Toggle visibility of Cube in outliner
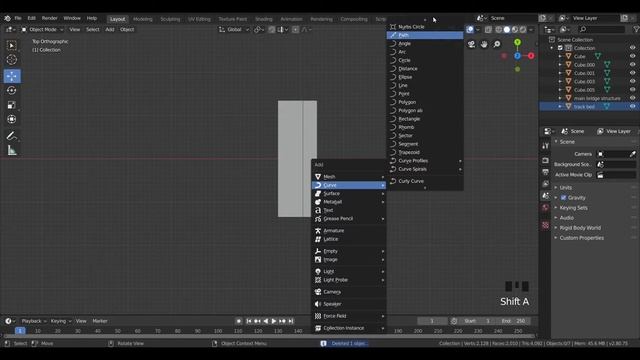This screenshot has width=640, height=360. (632, 56)
